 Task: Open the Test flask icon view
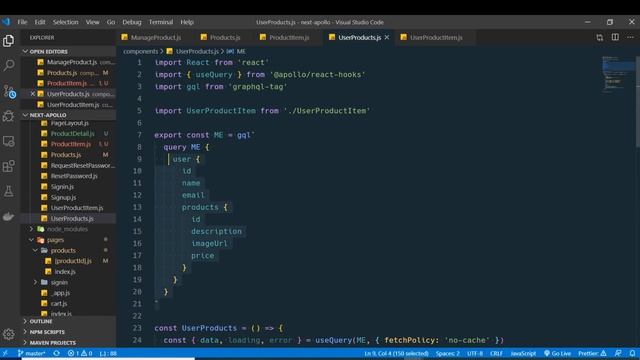(x=9, y=191)
